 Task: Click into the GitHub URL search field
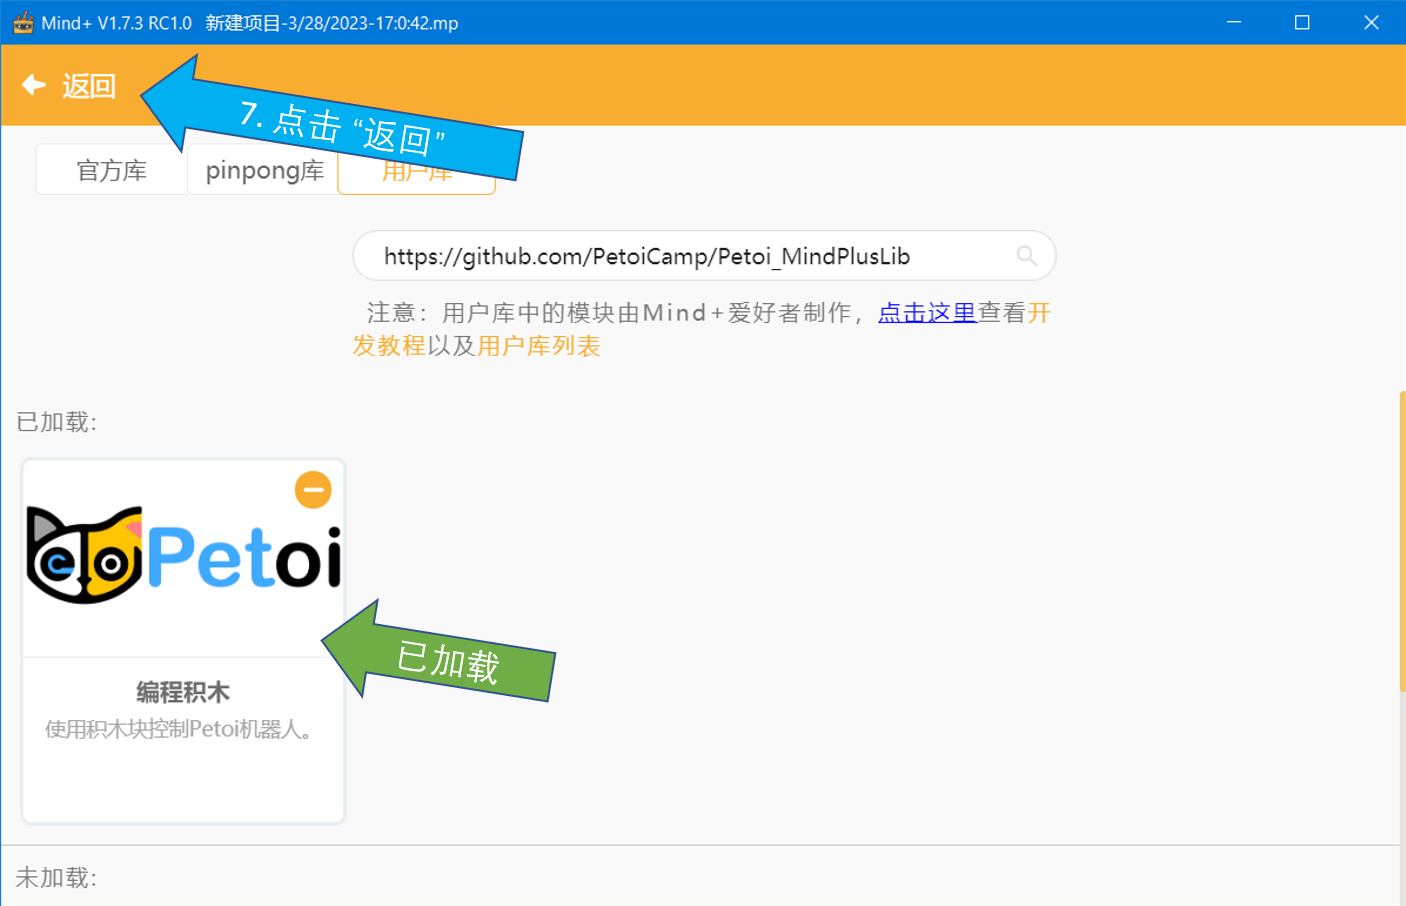pyautogui.click(x=704, y=256)
